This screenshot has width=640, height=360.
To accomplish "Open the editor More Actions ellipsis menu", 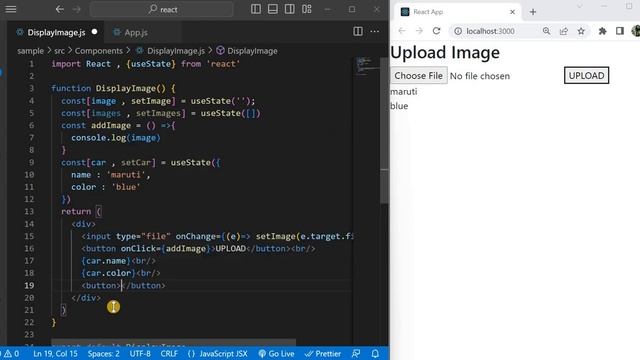I will point(375,31).
